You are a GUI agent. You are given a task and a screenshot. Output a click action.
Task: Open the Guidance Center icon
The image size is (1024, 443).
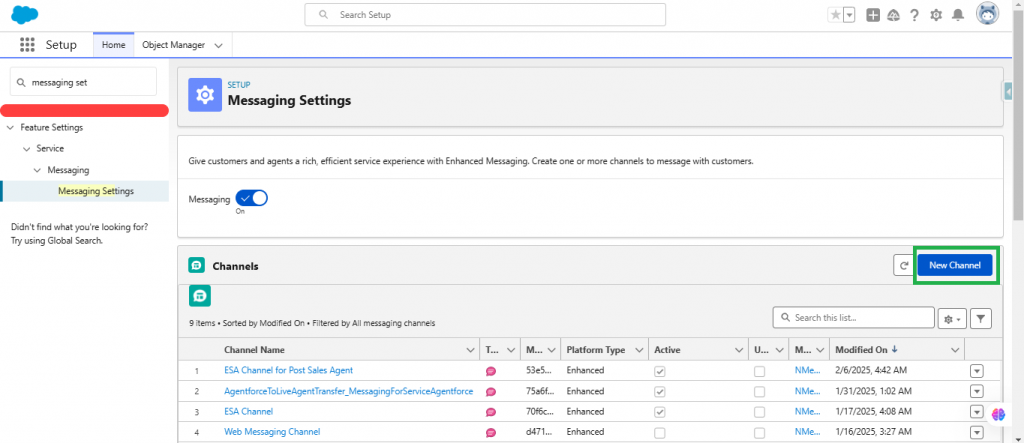click(893, 15)
